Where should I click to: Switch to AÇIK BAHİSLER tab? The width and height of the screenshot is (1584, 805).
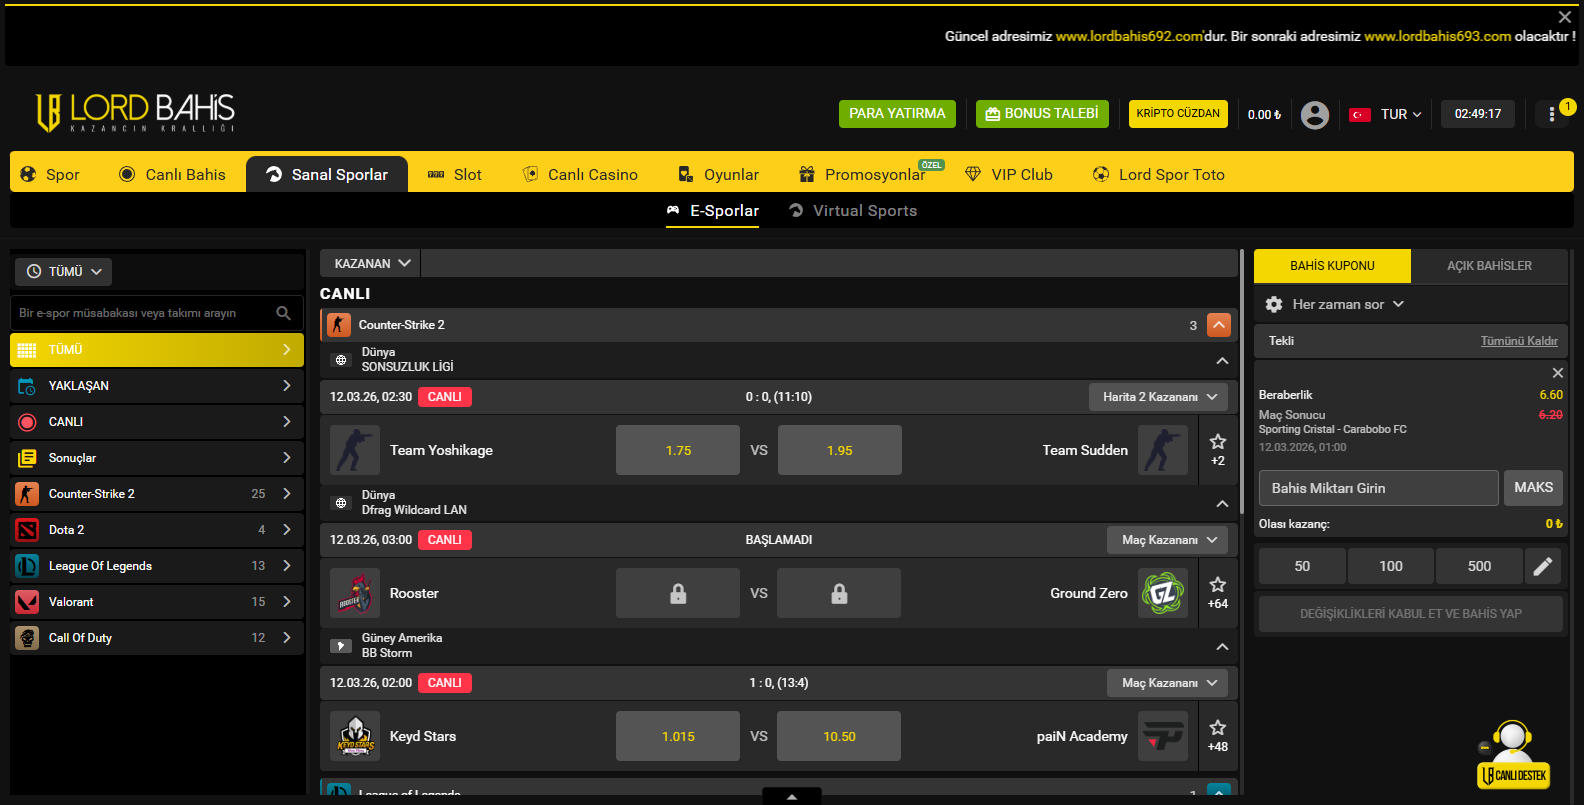click(x=1489, y=266)
